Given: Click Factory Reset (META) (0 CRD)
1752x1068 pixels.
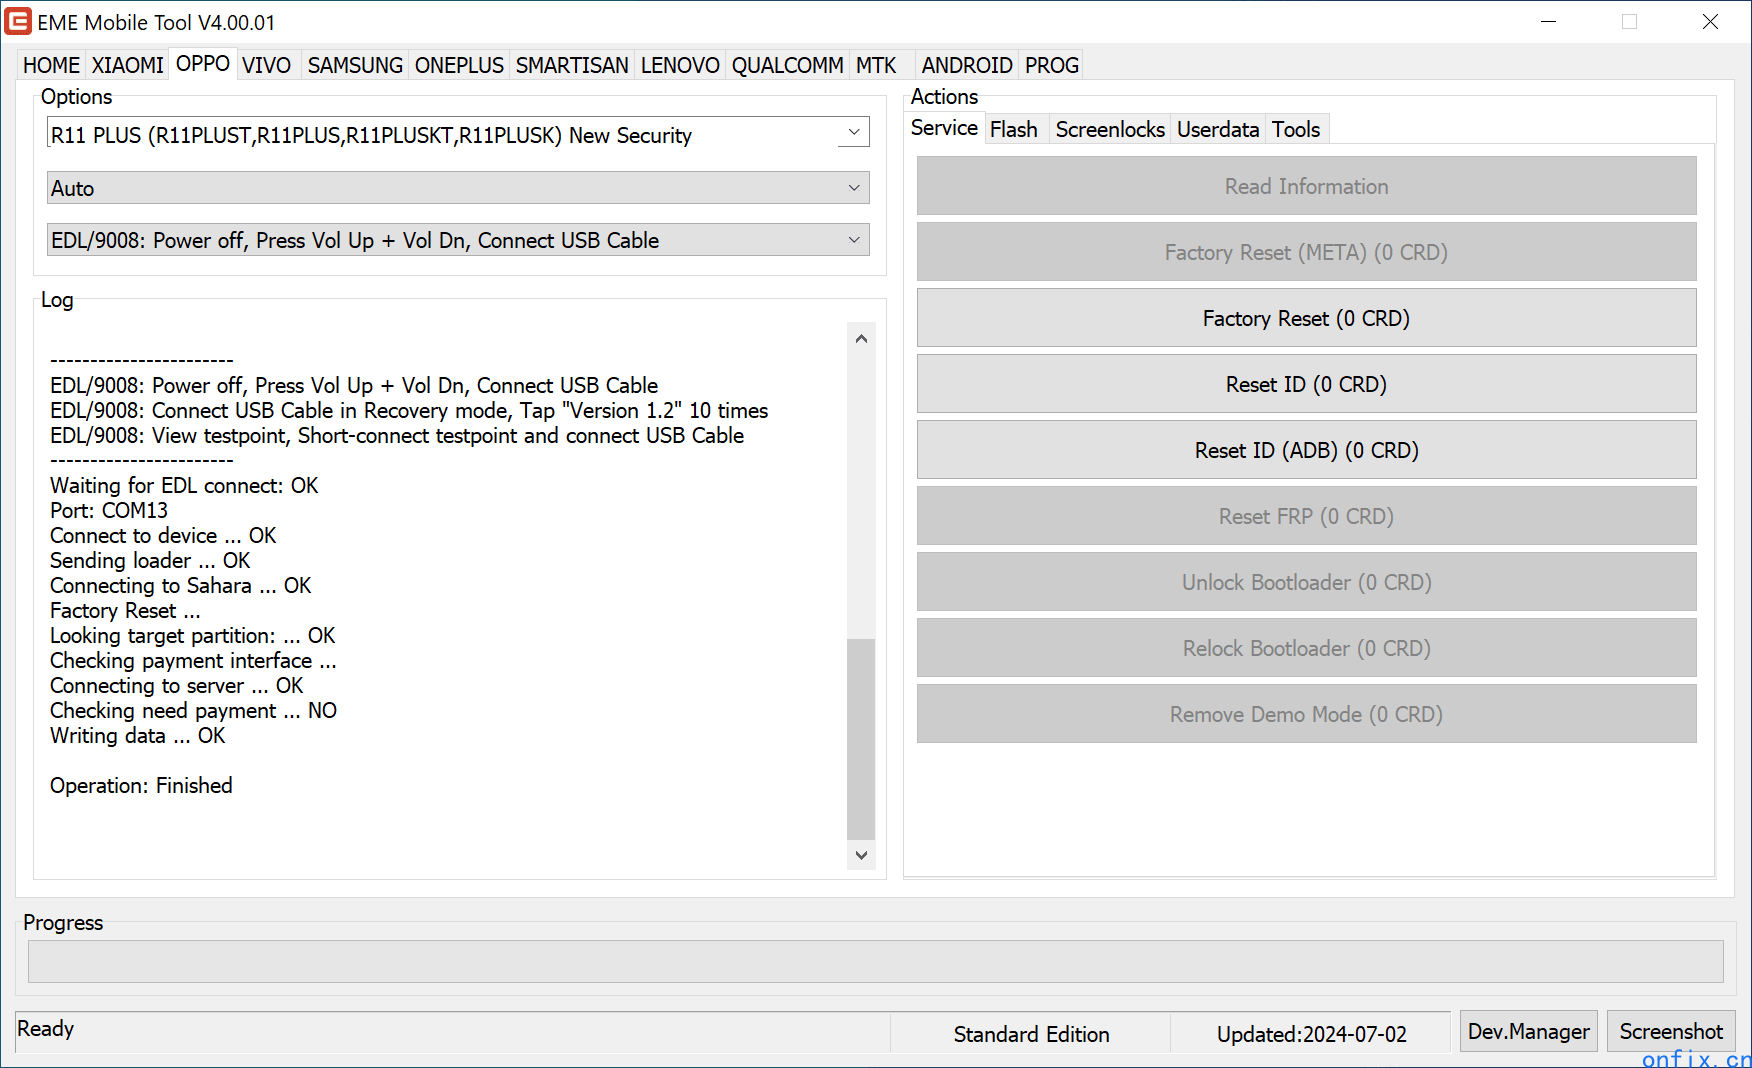Looking at the screenshot, I should pos(1306,252).
